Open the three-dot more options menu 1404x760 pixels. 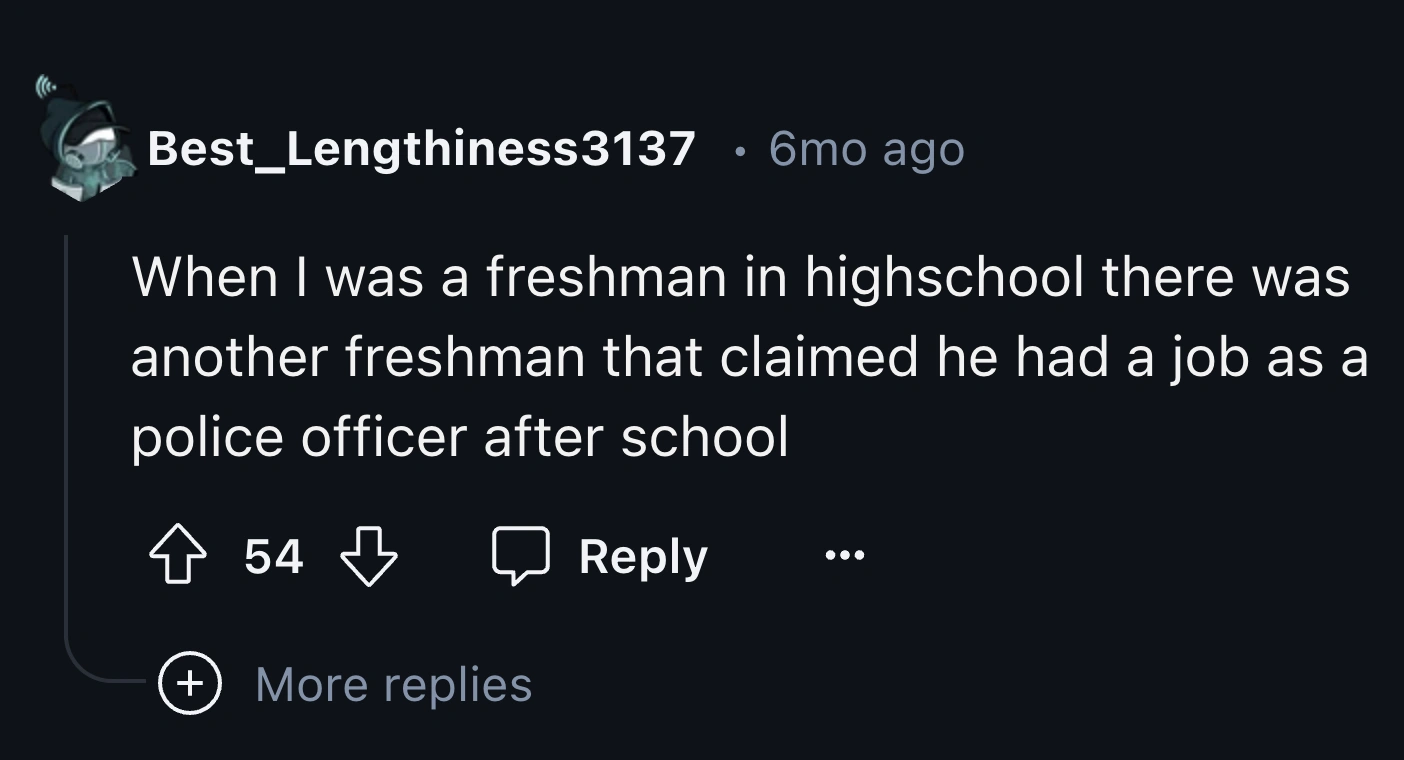click(845, 555)
